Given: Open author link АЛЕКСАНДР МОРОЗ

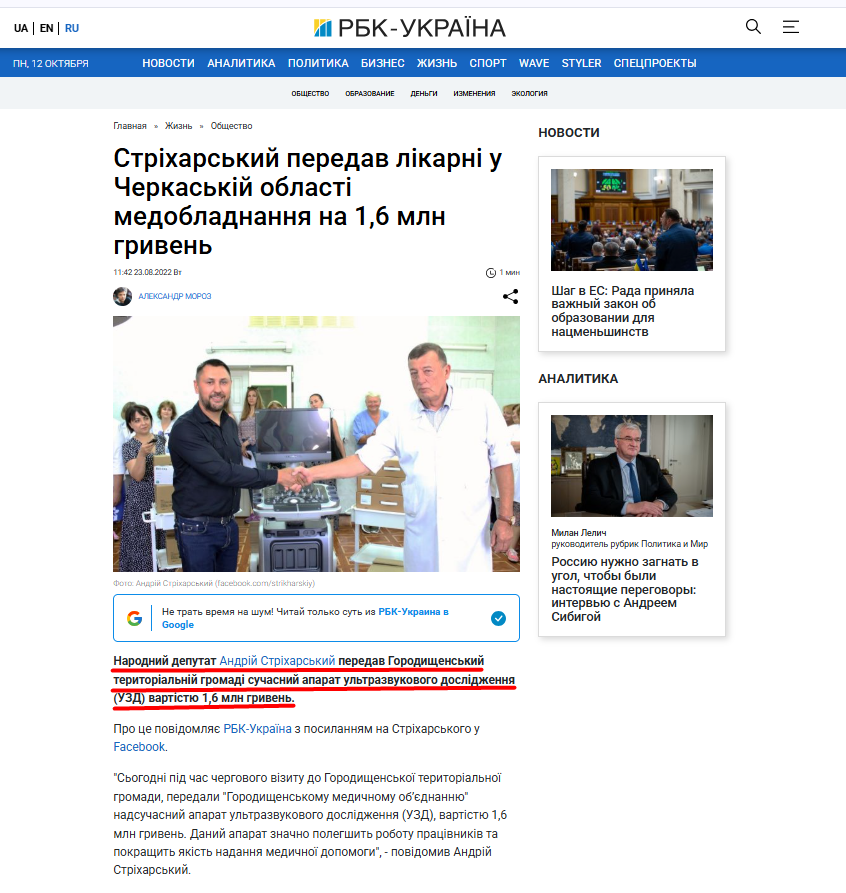Looking at the screenshot, I should (174, 296).
